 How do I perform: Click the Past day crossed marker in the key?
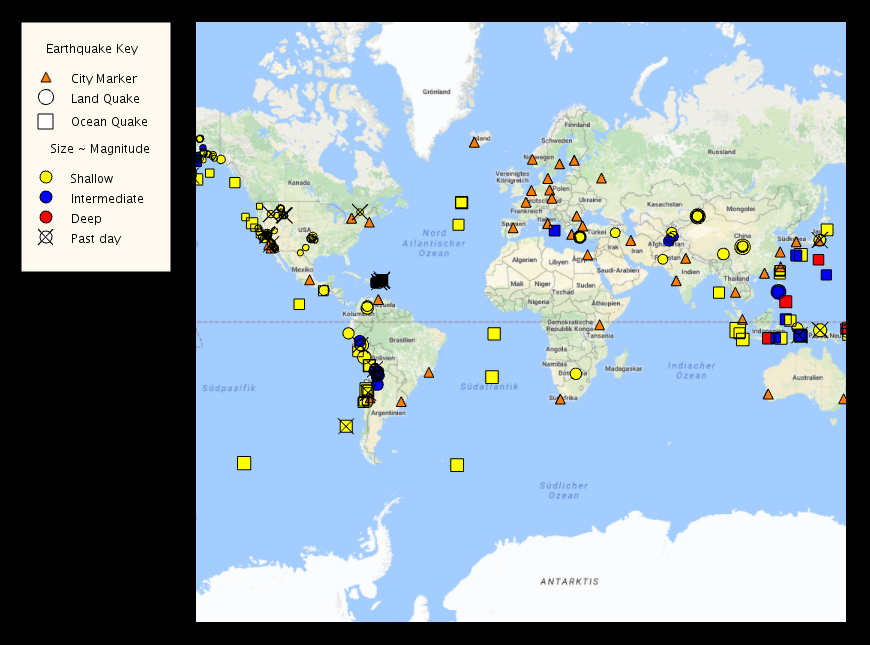point(44,239)
